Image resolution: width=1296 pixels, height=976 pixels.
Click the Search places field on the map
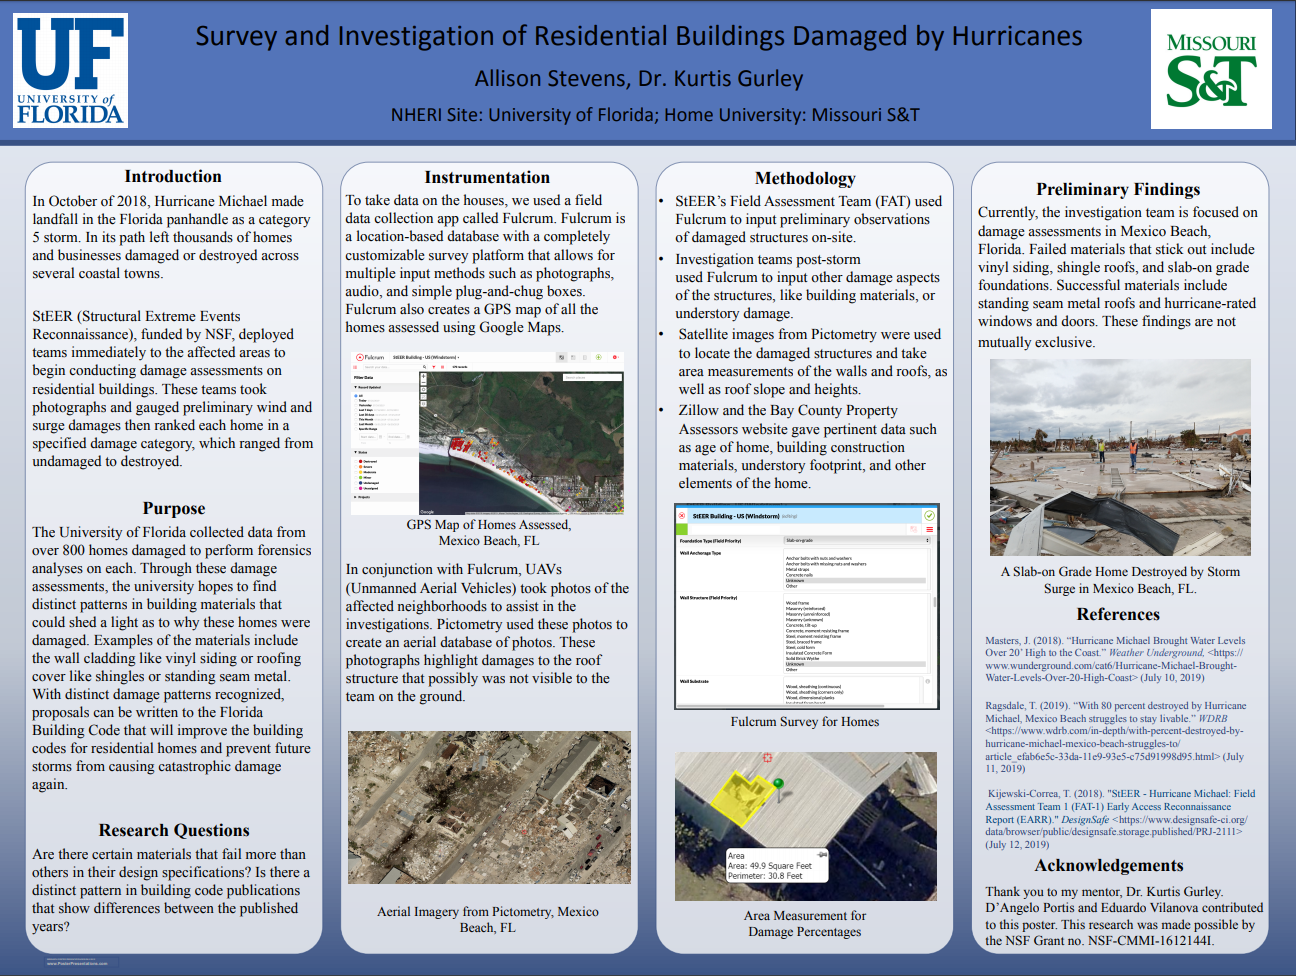[592, 377]
